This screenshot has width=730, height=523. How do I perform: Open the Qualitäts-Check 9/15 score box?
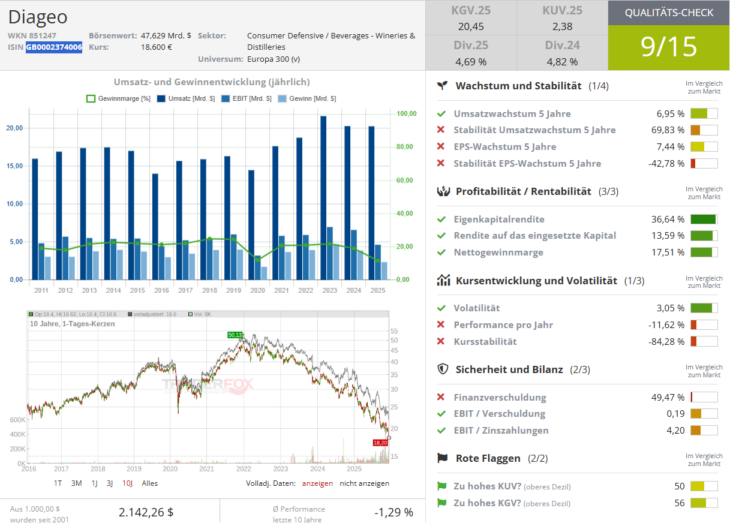(668, 48)
